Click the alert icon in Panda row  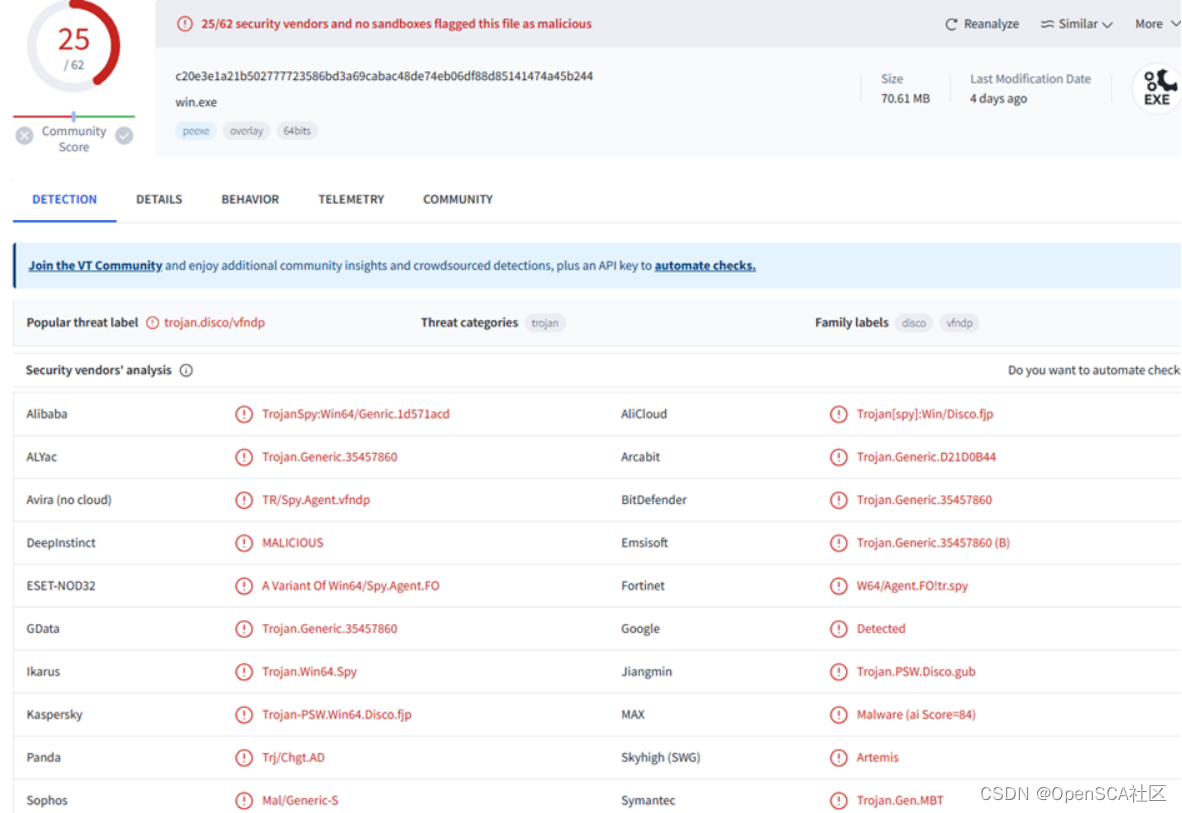click(x=243, y=758)
